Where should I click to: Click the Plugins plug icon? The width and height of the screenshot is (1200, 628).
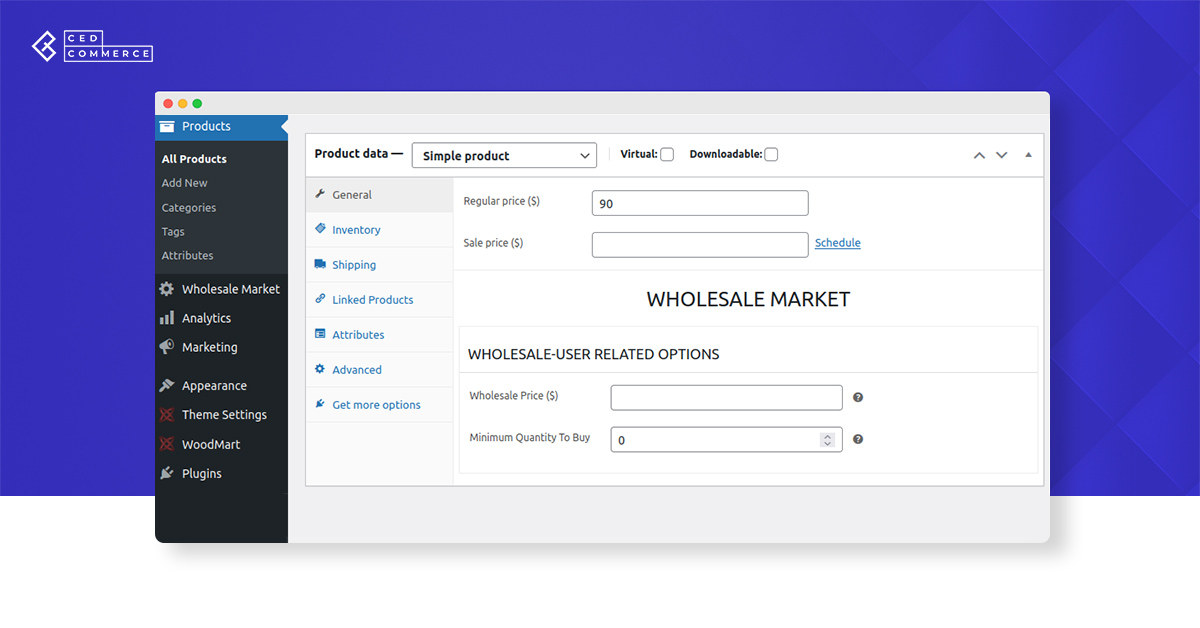(x=166, y=473)
